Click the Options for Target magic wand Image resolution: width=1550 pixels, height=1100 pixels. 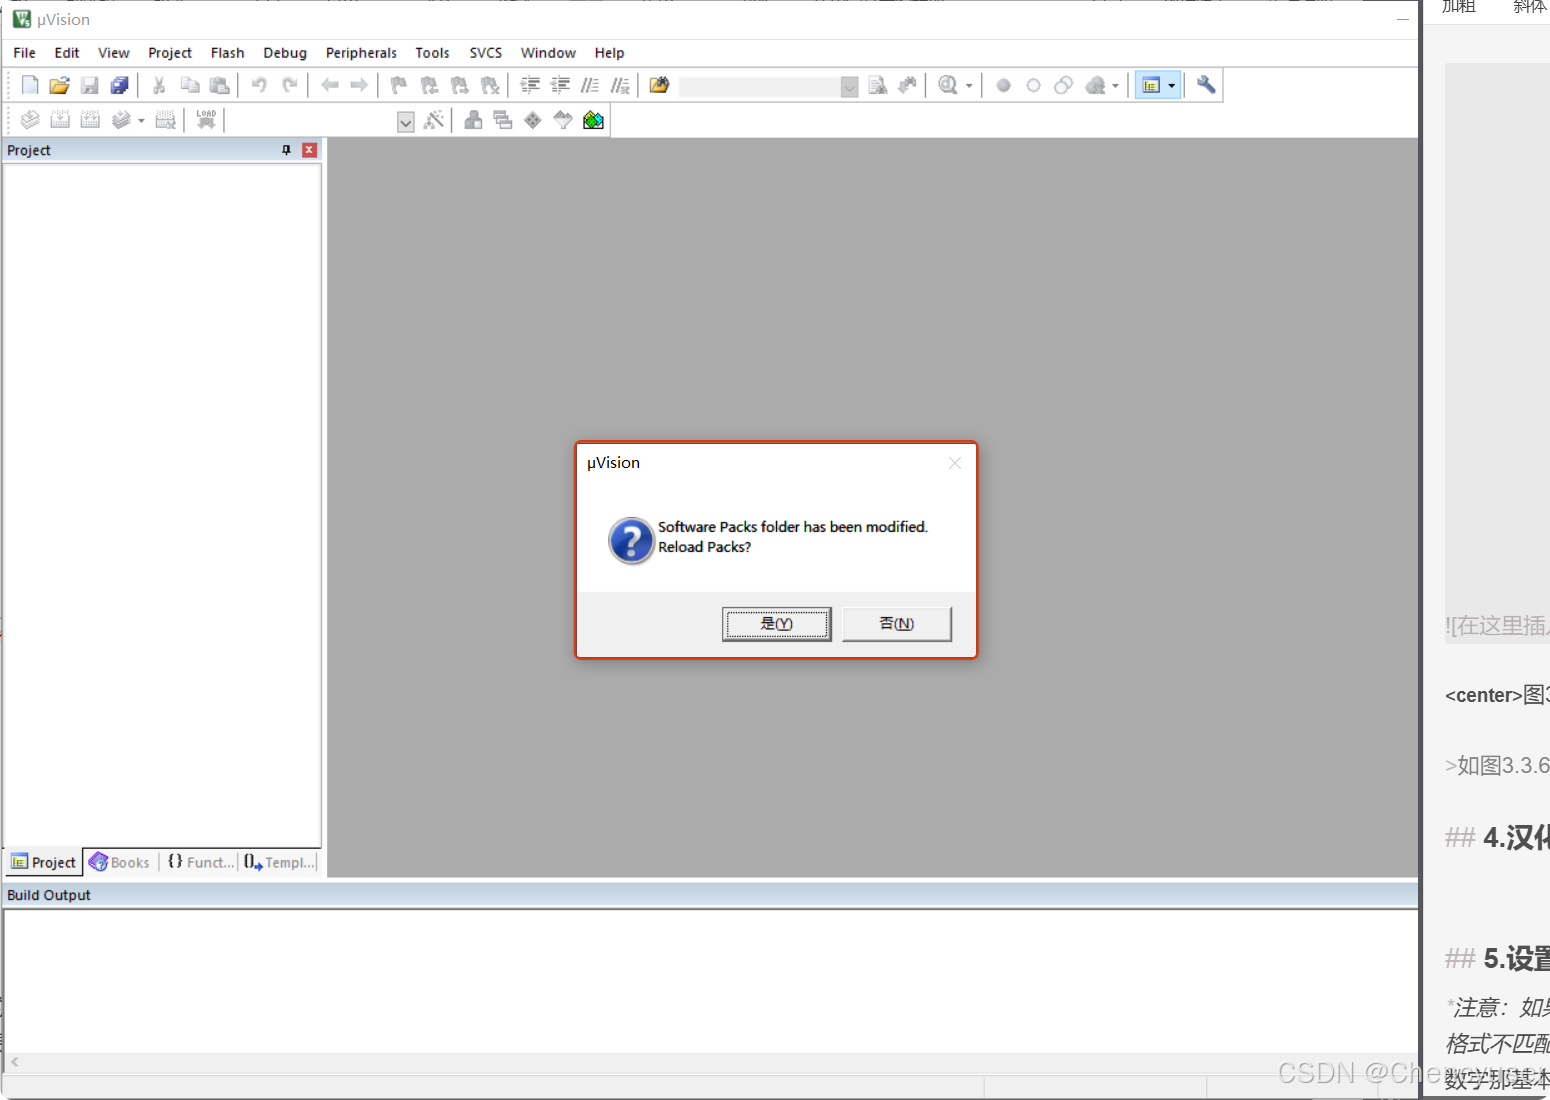434,120
